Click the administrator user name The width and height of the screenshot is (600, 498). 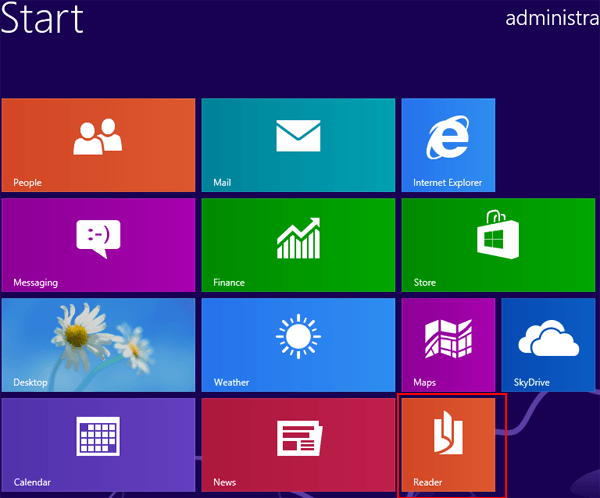(x=553, y=18)
